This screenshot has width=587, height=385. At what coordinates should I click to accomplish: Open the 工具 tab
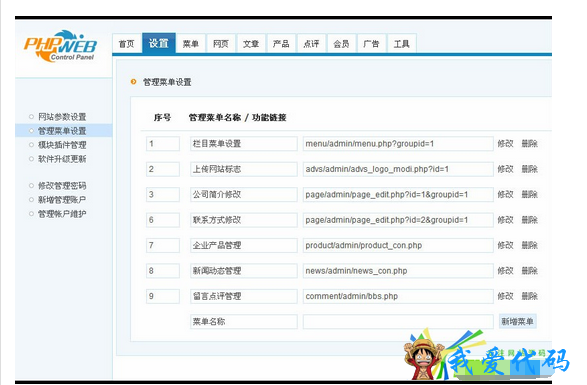click(x=402, y=44)
